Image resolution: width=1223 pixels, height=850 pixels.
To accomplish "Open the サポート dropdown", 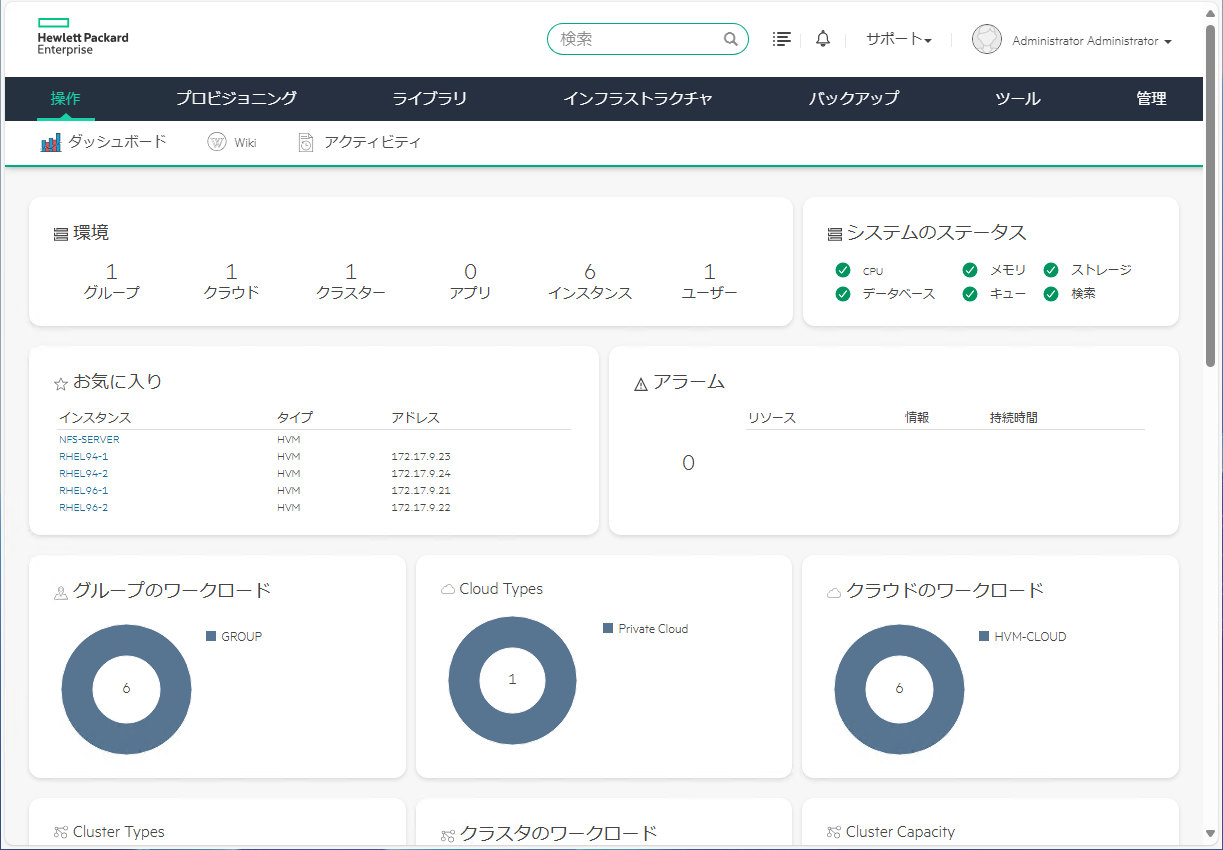I will (898, 39).
